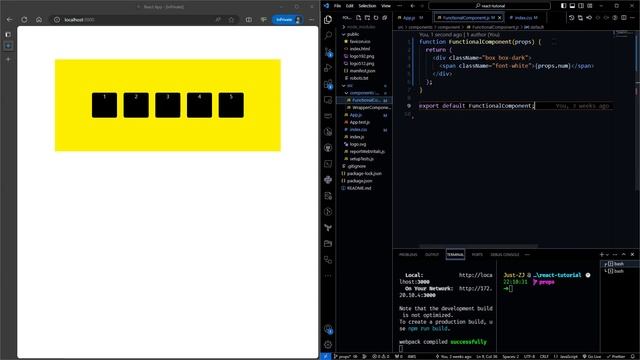
Task: Open the browser settings and more menu
Action: tap(311, 20)
